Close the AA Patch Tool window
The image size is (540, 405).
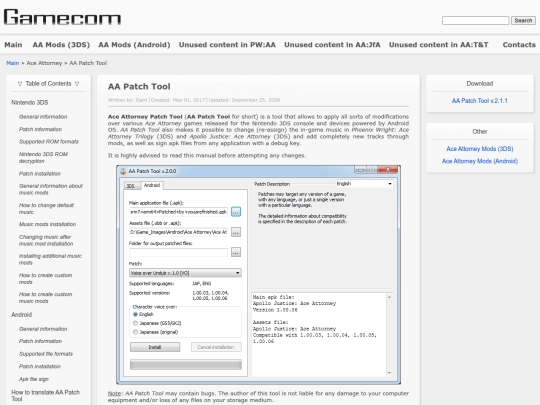click(388, 169)
